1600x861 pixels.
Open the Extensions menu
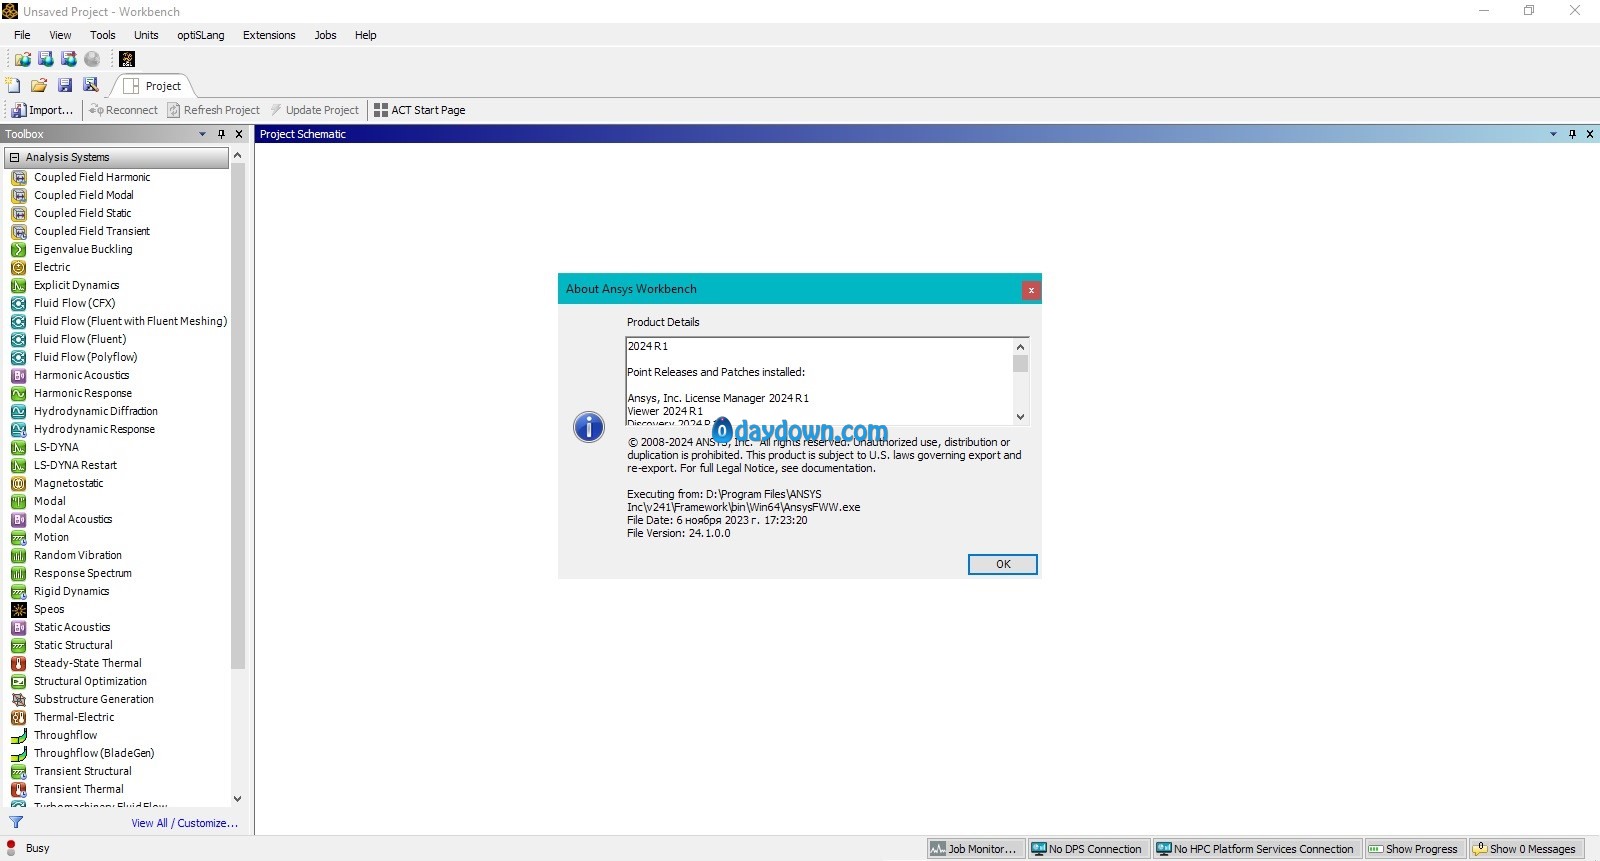[269, 35]
